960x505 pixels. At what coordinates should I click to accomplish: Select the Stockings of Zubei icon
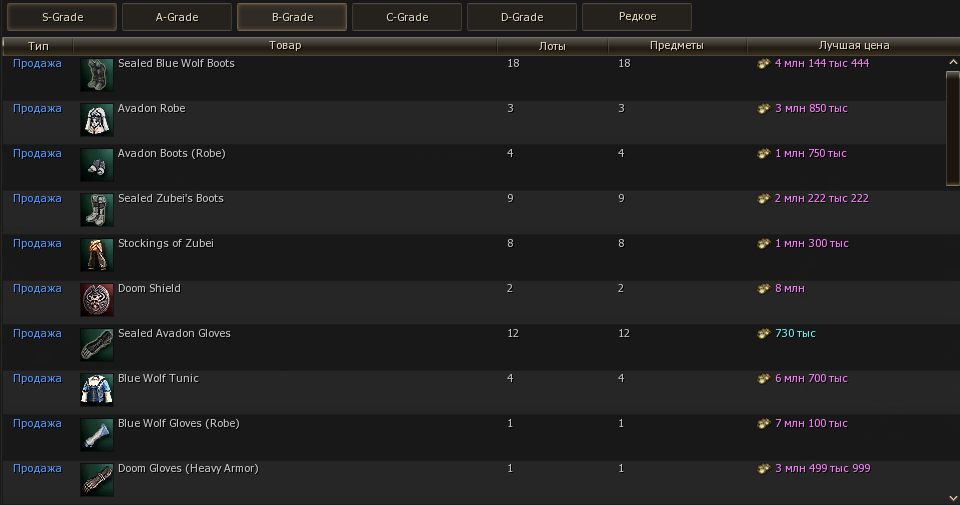pos(97,255)
